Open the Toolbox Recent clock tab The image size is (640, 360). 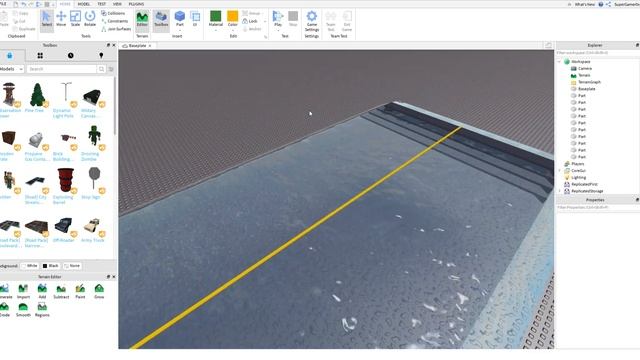tap(71, 56)
